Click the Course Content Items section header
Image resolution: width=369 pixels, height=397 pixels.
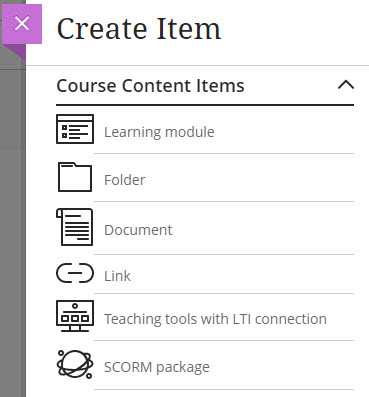click(150, 86)
